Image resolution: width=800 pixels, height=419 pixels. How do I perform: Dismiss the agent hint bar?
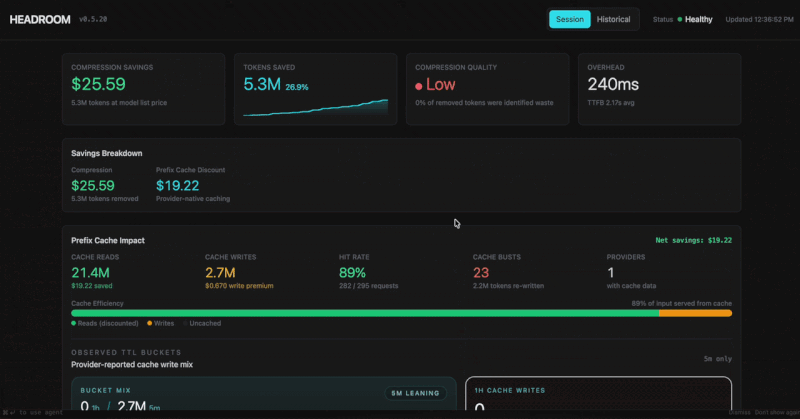click(x=740, y=412)
